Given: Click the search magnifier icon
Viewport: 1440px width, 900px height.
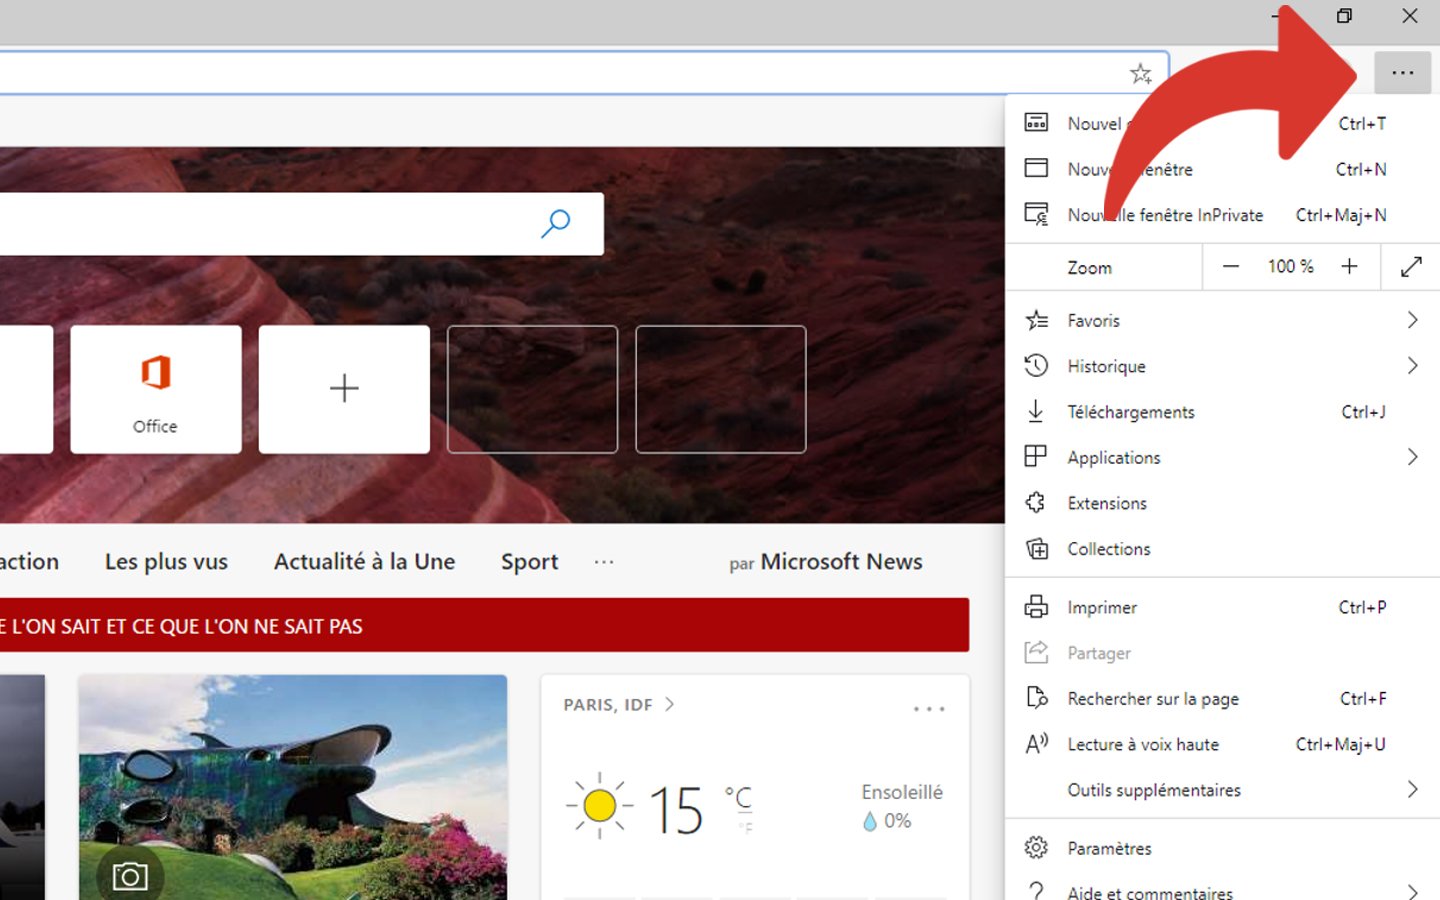Looking at the screenshot, I should (x=555, y=223).
